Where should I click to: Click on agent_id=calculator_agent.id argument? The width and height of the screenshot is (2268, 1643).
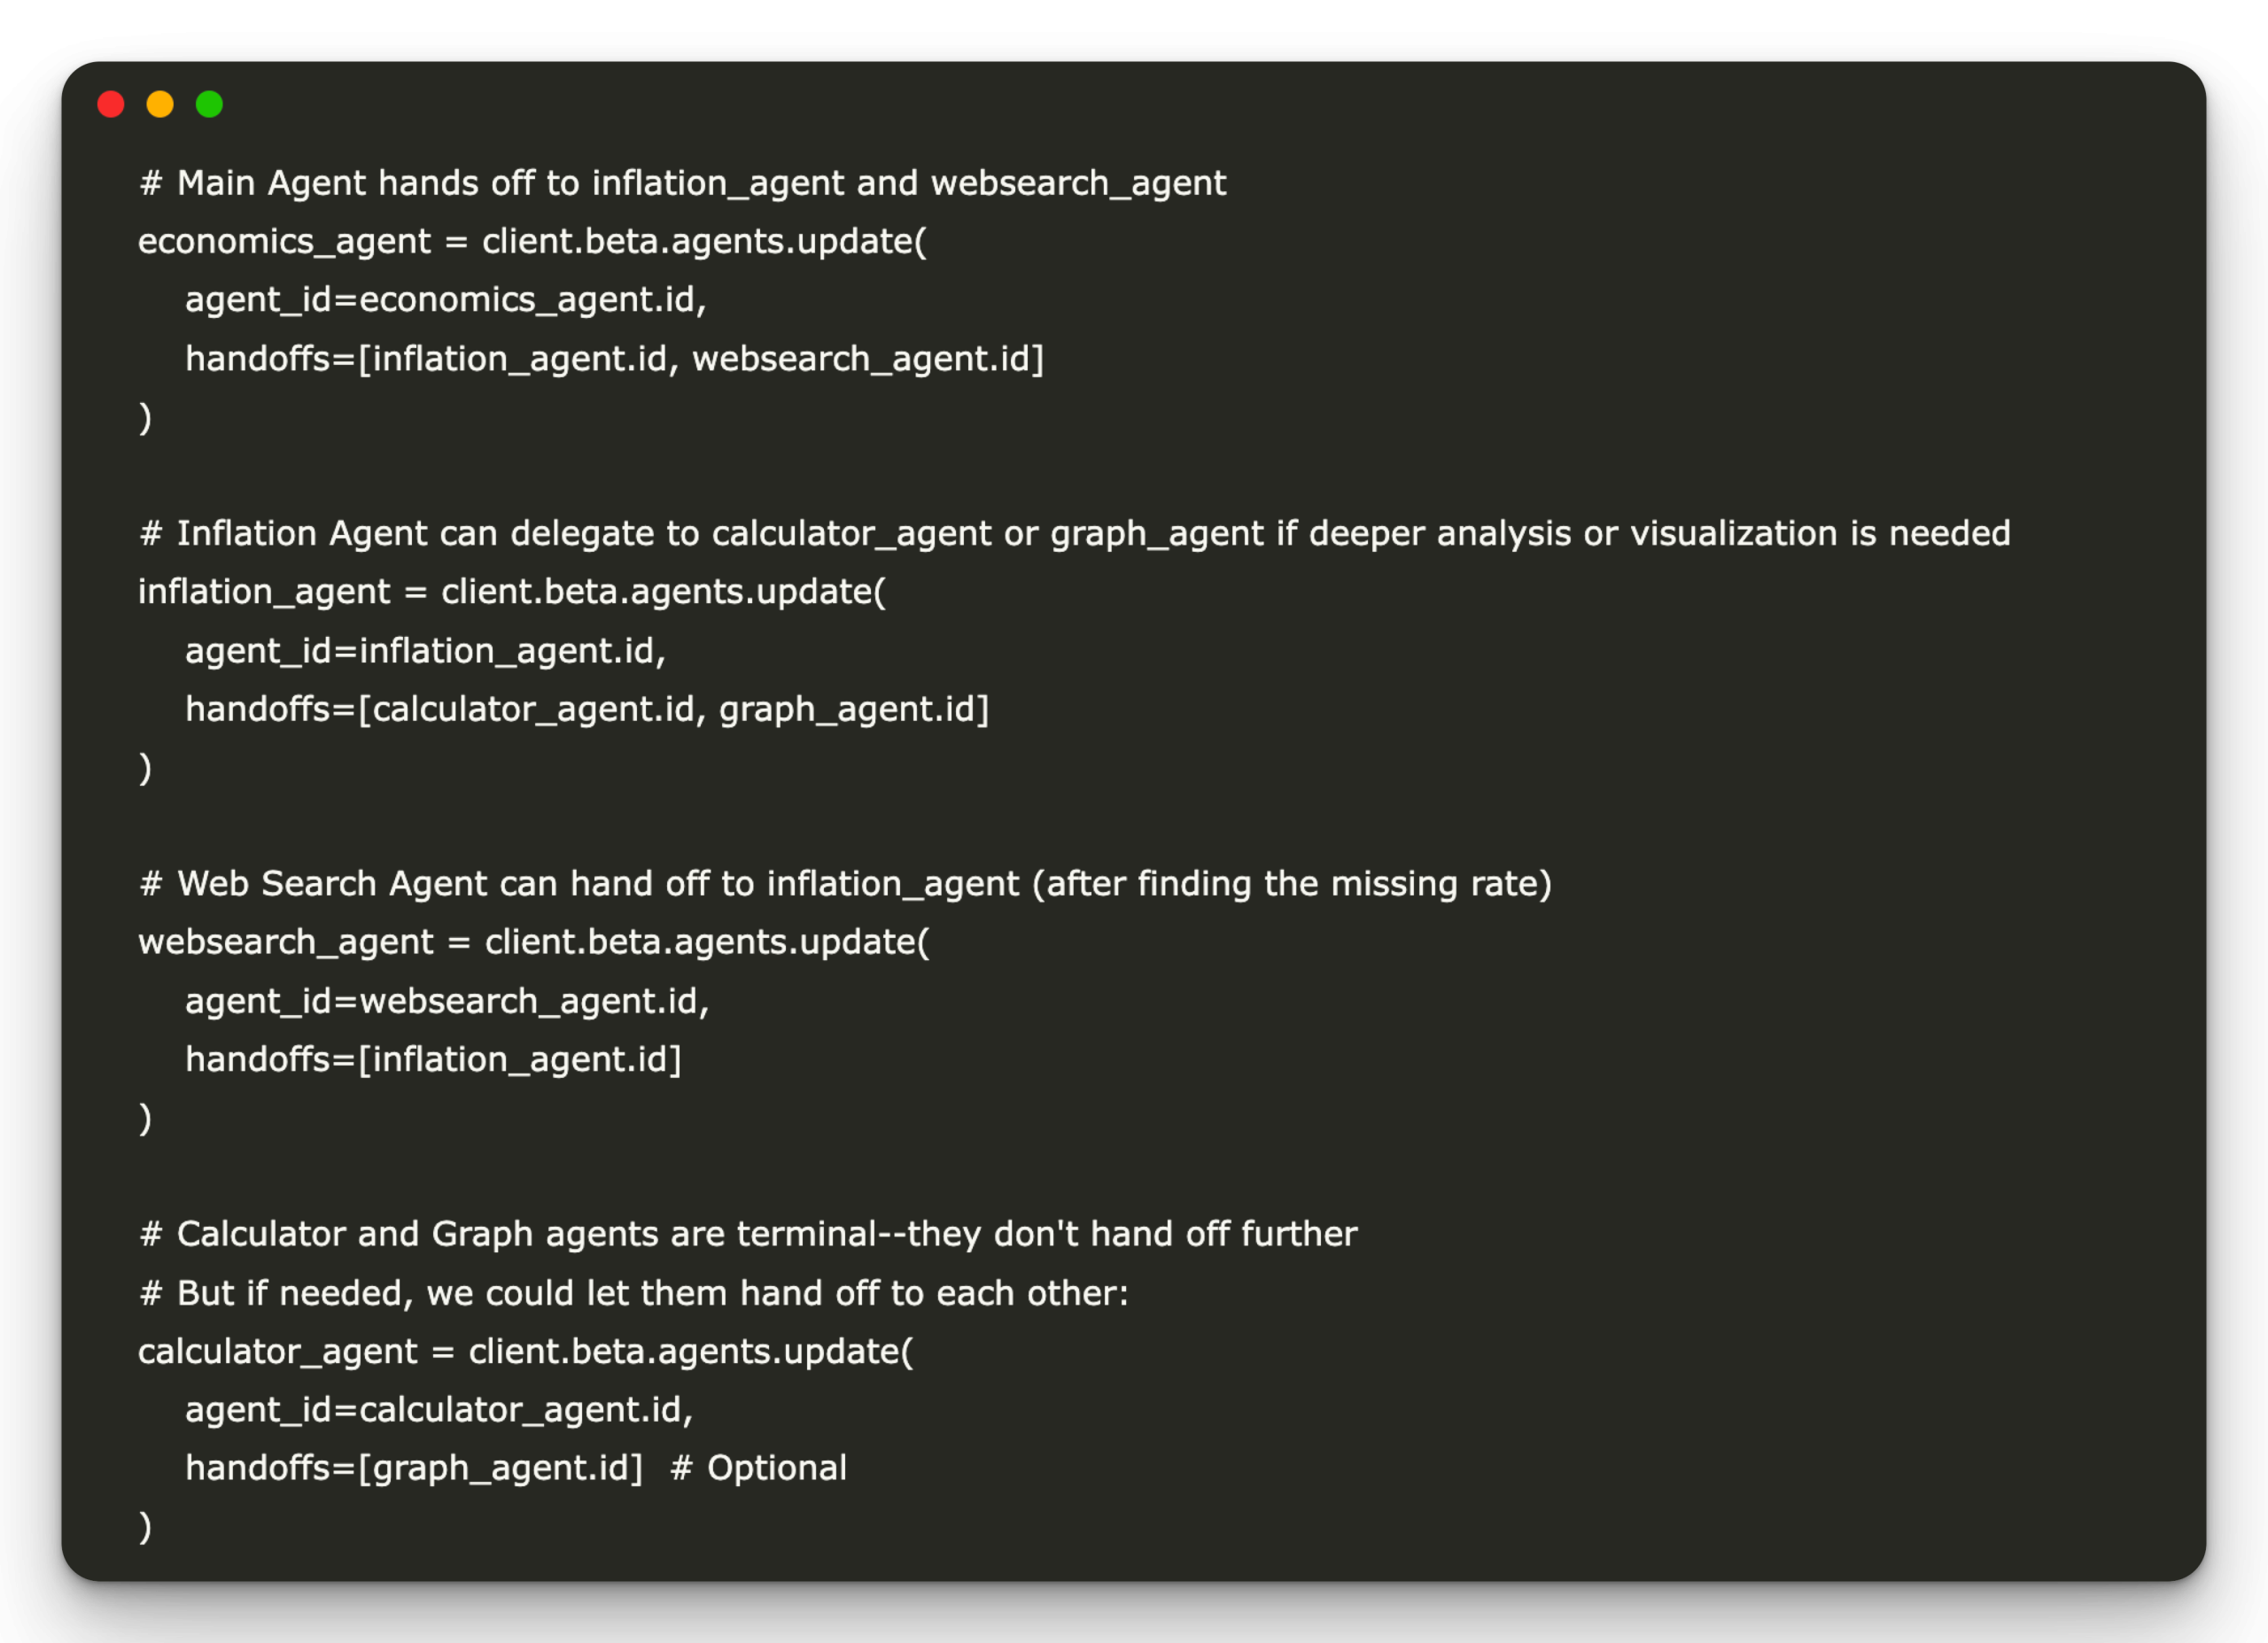pos(439,1409)
